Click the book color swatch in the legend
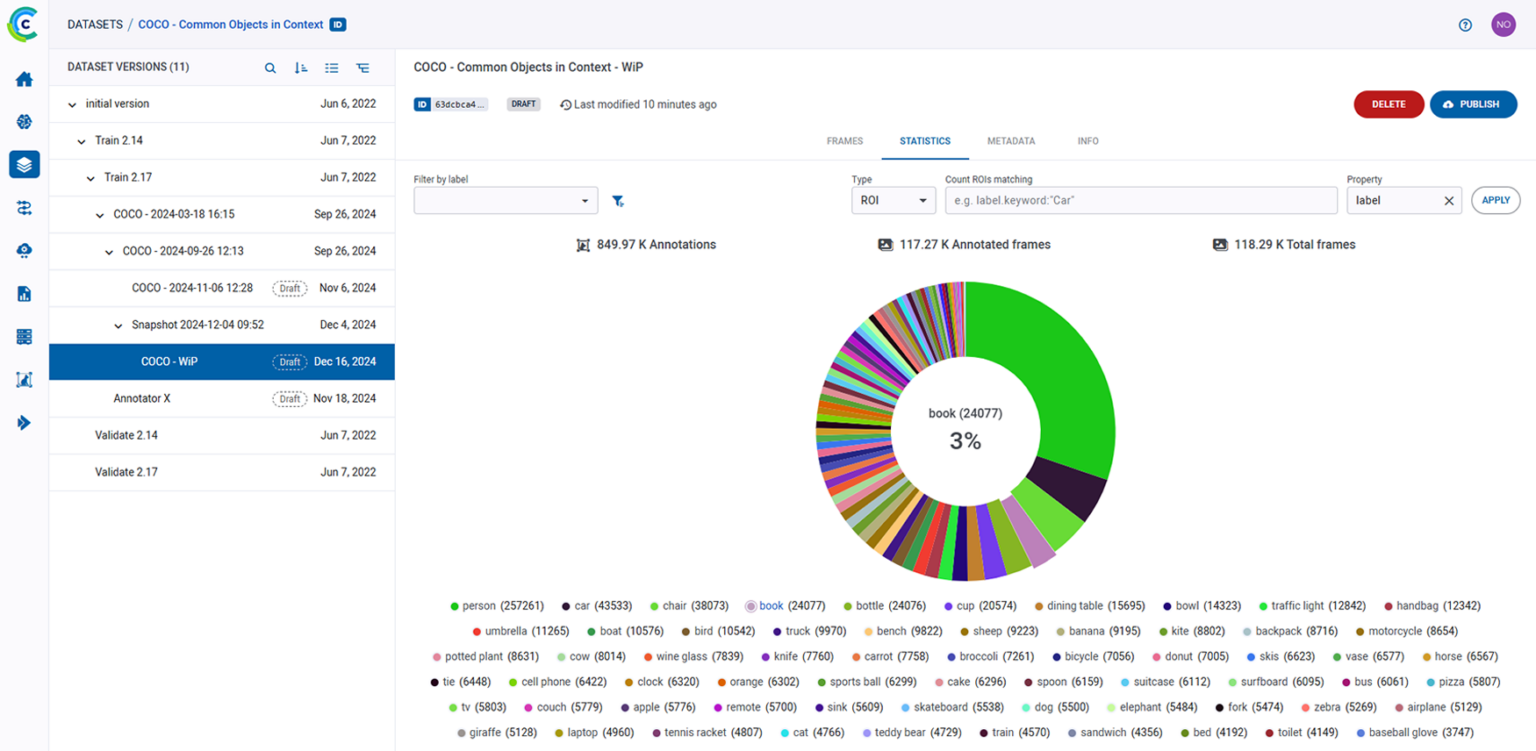Viewport: 1536px width, 751px height. tap(750, 605)
